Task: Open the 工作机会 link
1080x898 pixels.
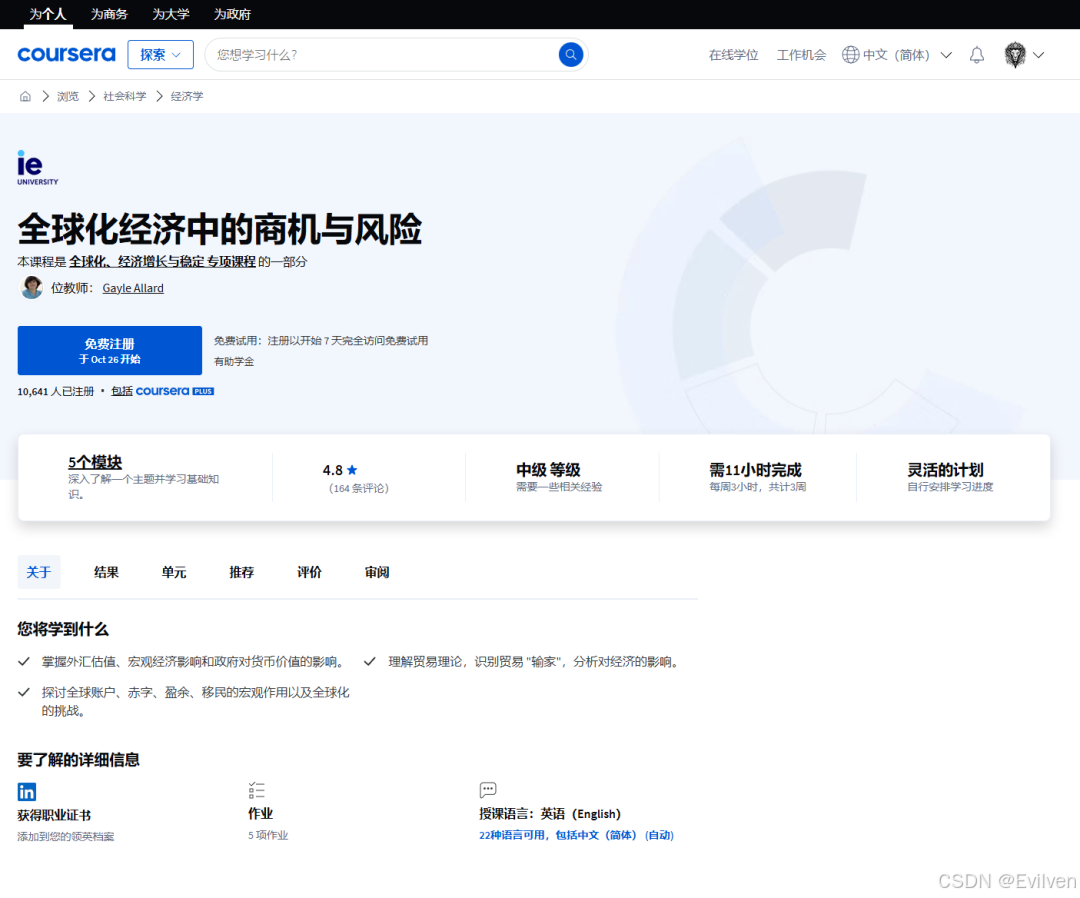Action: click(x=801, y=55)
